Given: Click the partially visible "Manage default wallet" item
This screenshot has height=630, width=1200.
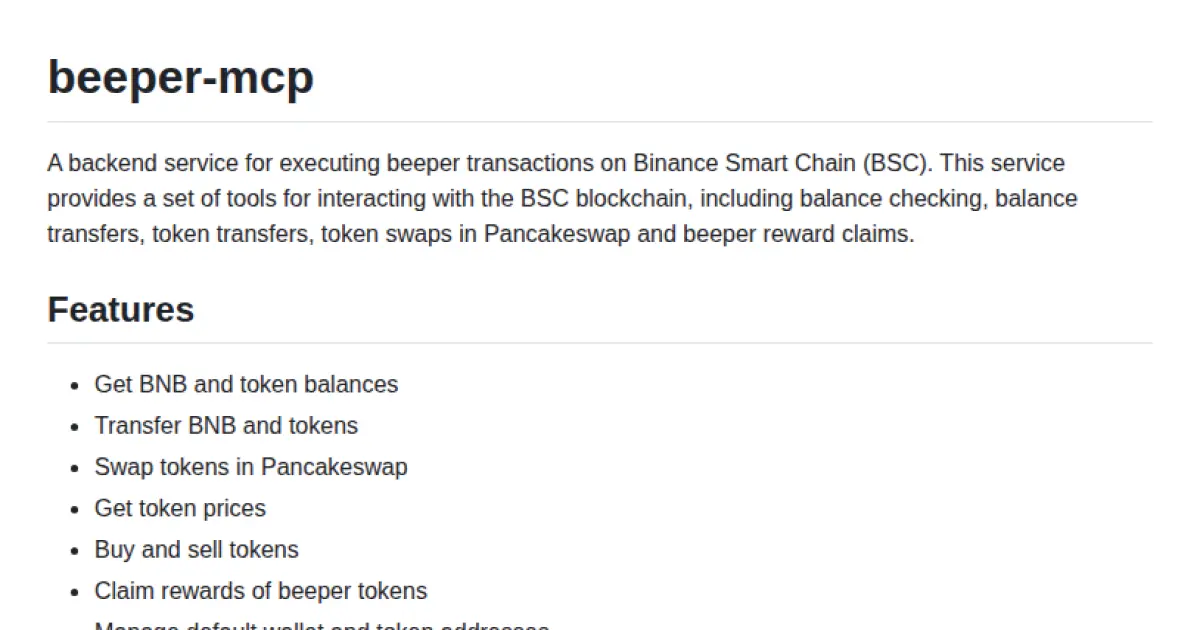Looking at the screenshot, I should 321,625.
